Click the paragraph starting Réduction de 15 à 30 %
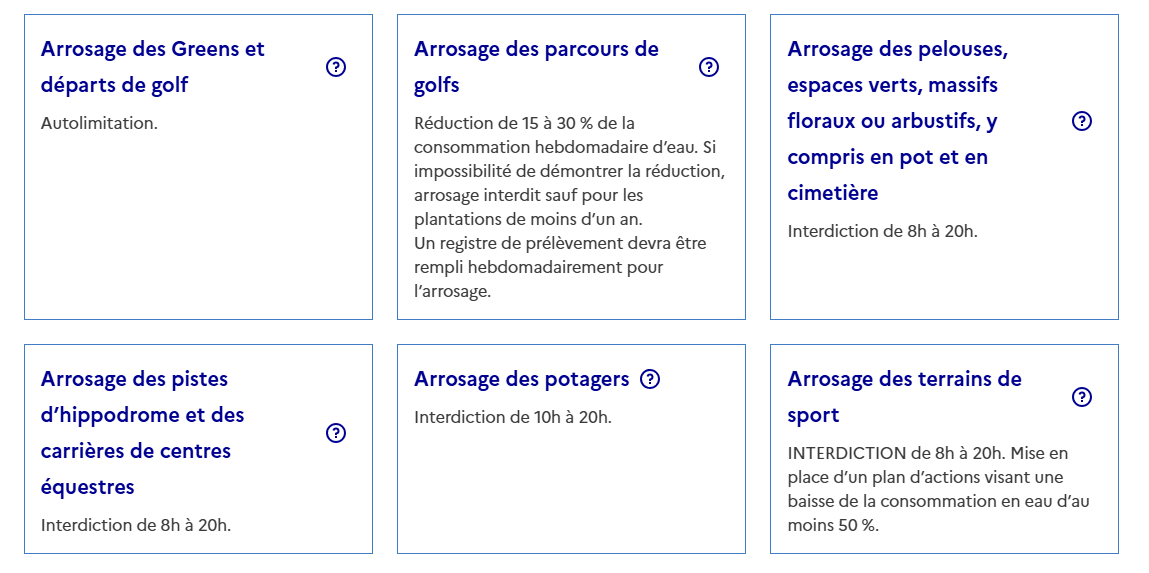The height and width of the screenshot is (573, 1149). pyautogui.click(x=569, y=171)
